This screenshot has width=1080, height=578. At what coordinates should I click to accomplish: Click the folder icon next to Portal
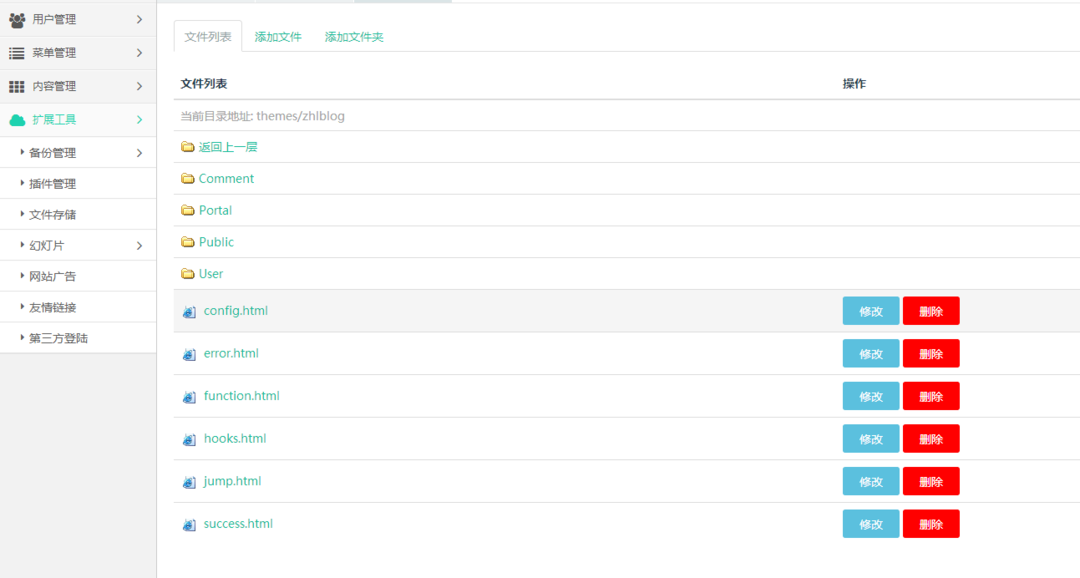(x=187, y=210)
